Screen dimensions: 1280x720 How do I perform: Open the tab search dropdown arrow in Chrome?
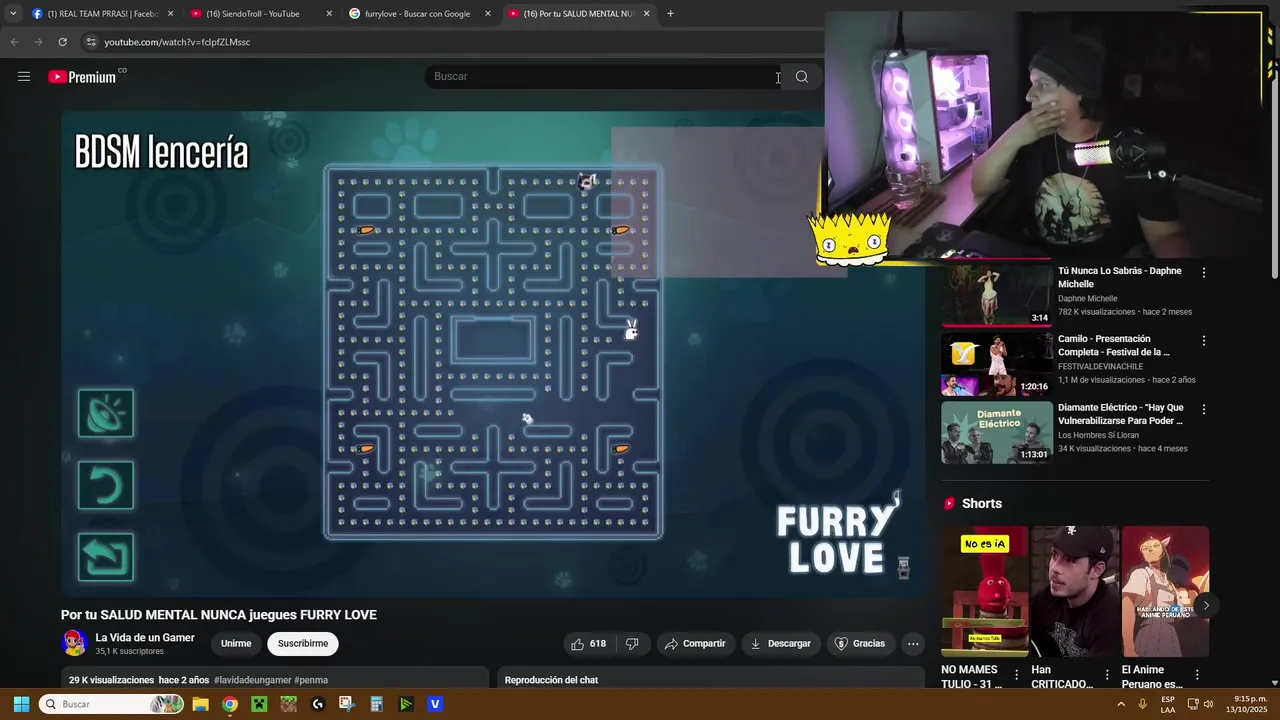[12, 14]
